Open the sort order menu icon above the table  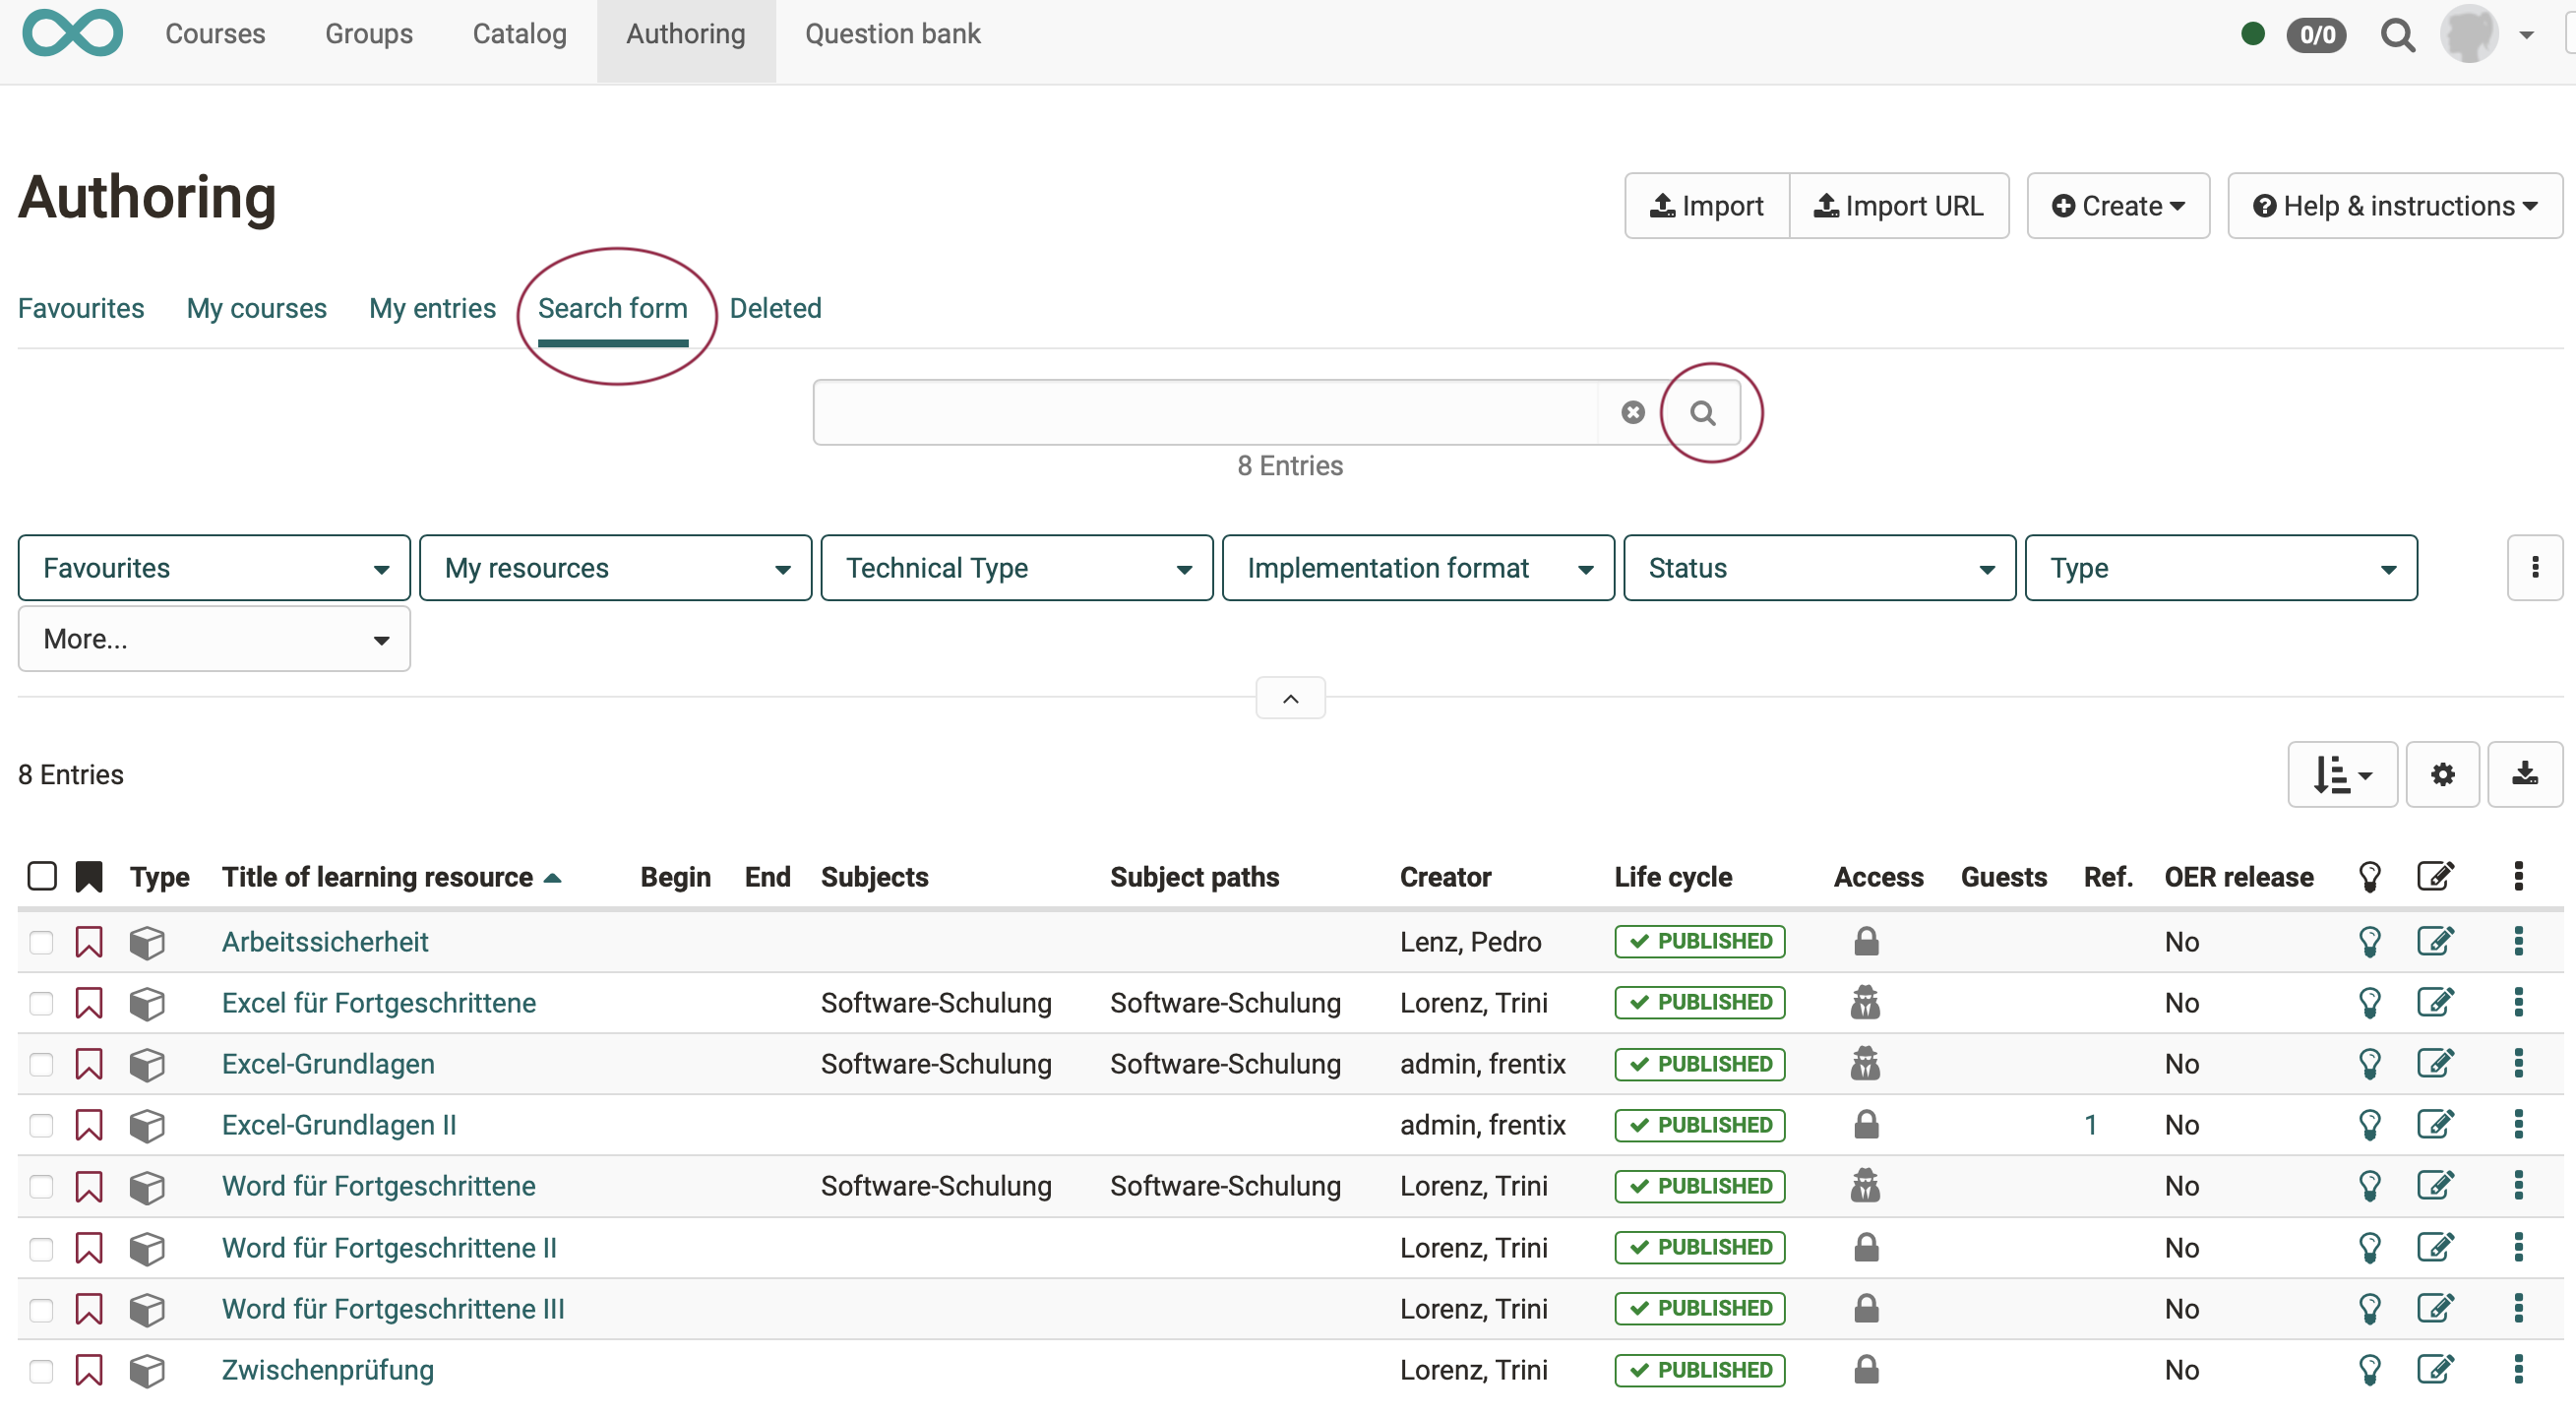(2340, 774)
